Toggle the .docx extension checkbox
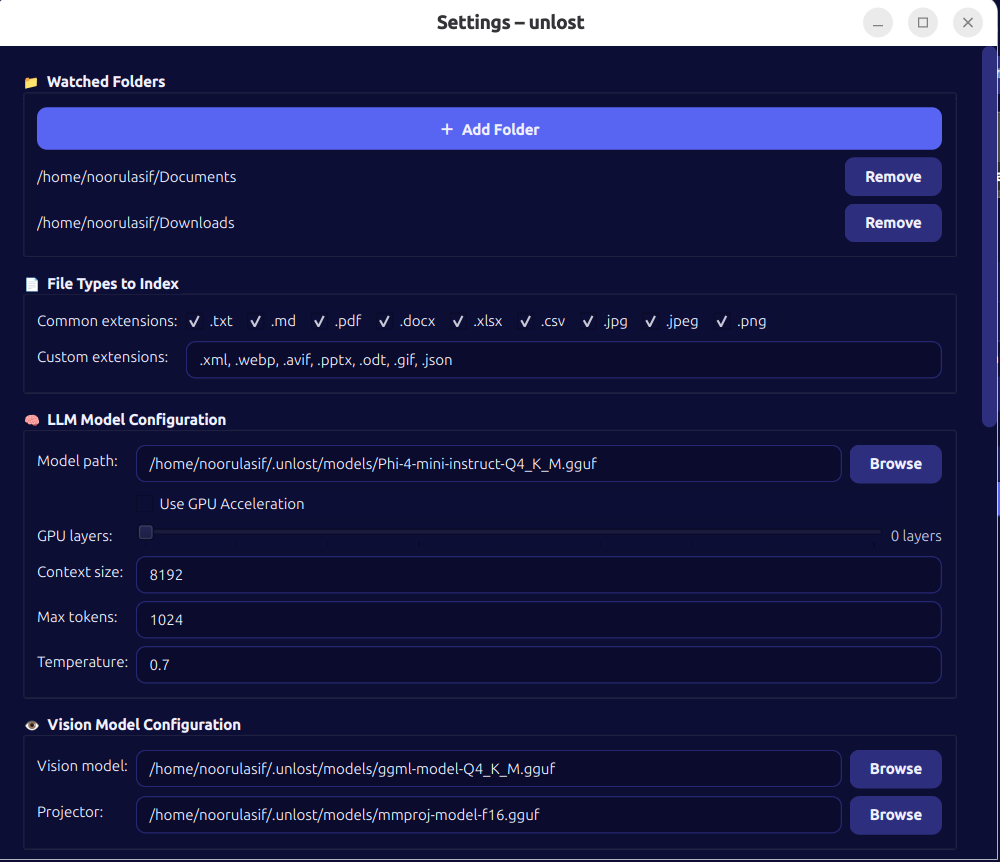 pos(384,321)
